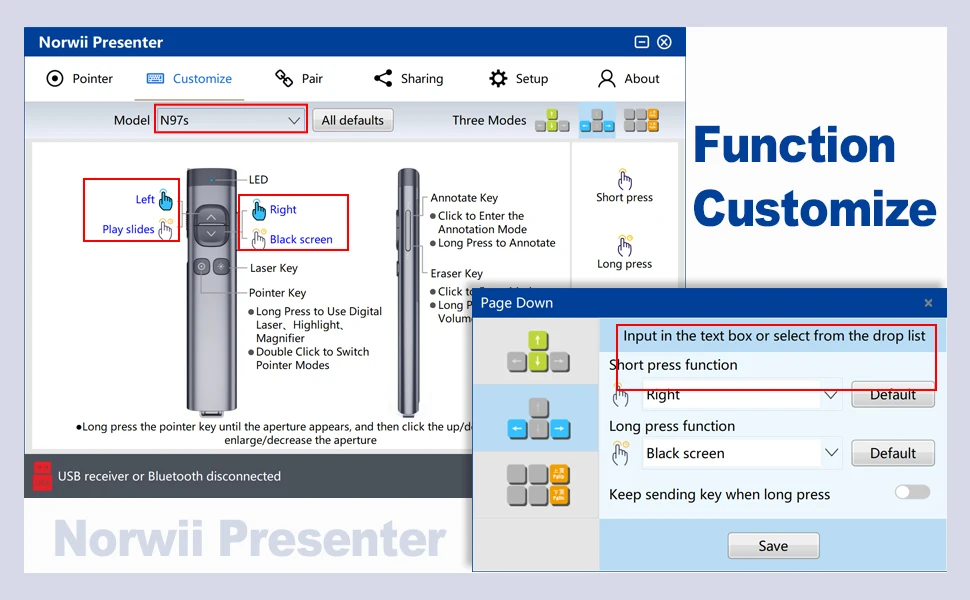
Task: Click the red USB receiver status icon
Action: [41, 476]
